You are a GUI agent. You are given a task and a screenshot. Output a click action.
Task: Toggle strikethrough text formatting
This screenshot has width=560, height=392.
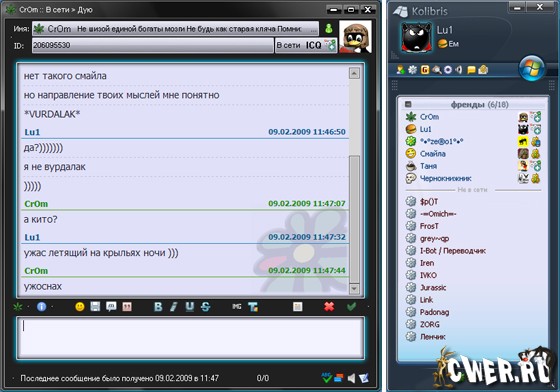point(206,307)
